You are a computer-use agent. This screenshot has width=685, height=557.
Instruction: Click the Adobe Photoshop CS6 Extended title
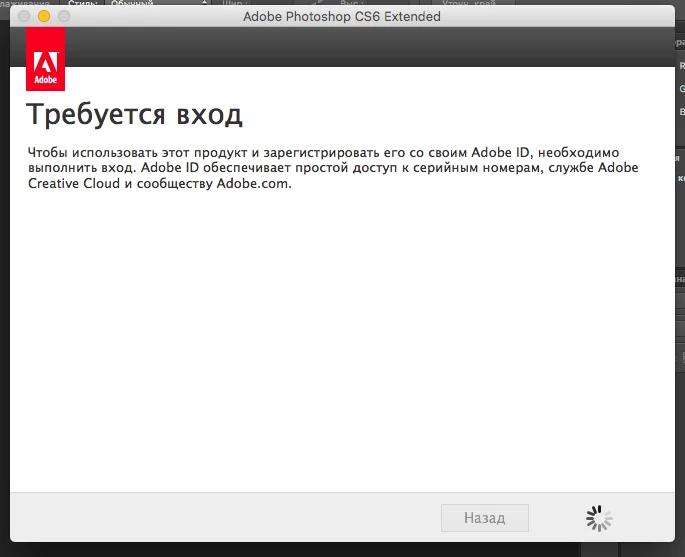click(342, 17)
